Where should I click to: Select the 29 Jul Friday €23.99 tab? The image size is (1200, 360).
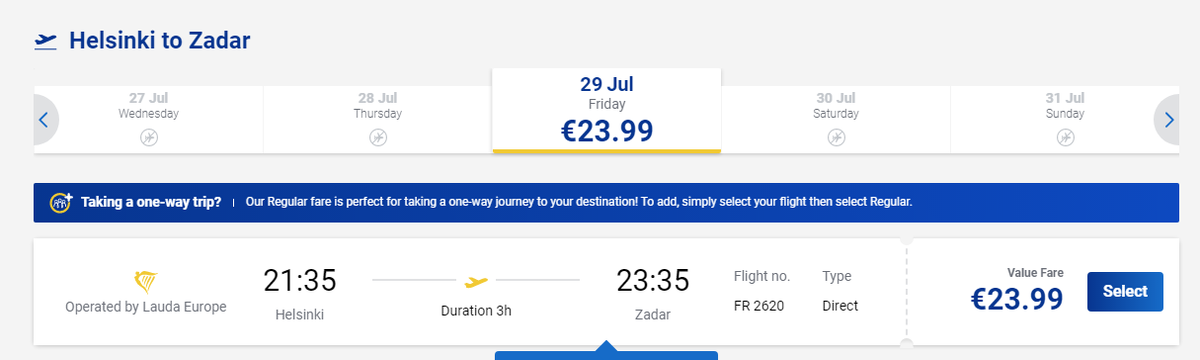click(x=606, y=111)
